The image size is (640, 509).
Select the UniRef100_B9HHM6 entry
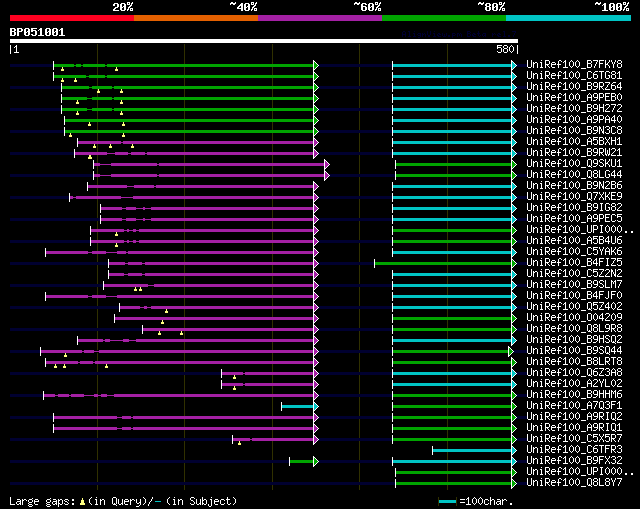pyautogui.click(x=574, y=395)
